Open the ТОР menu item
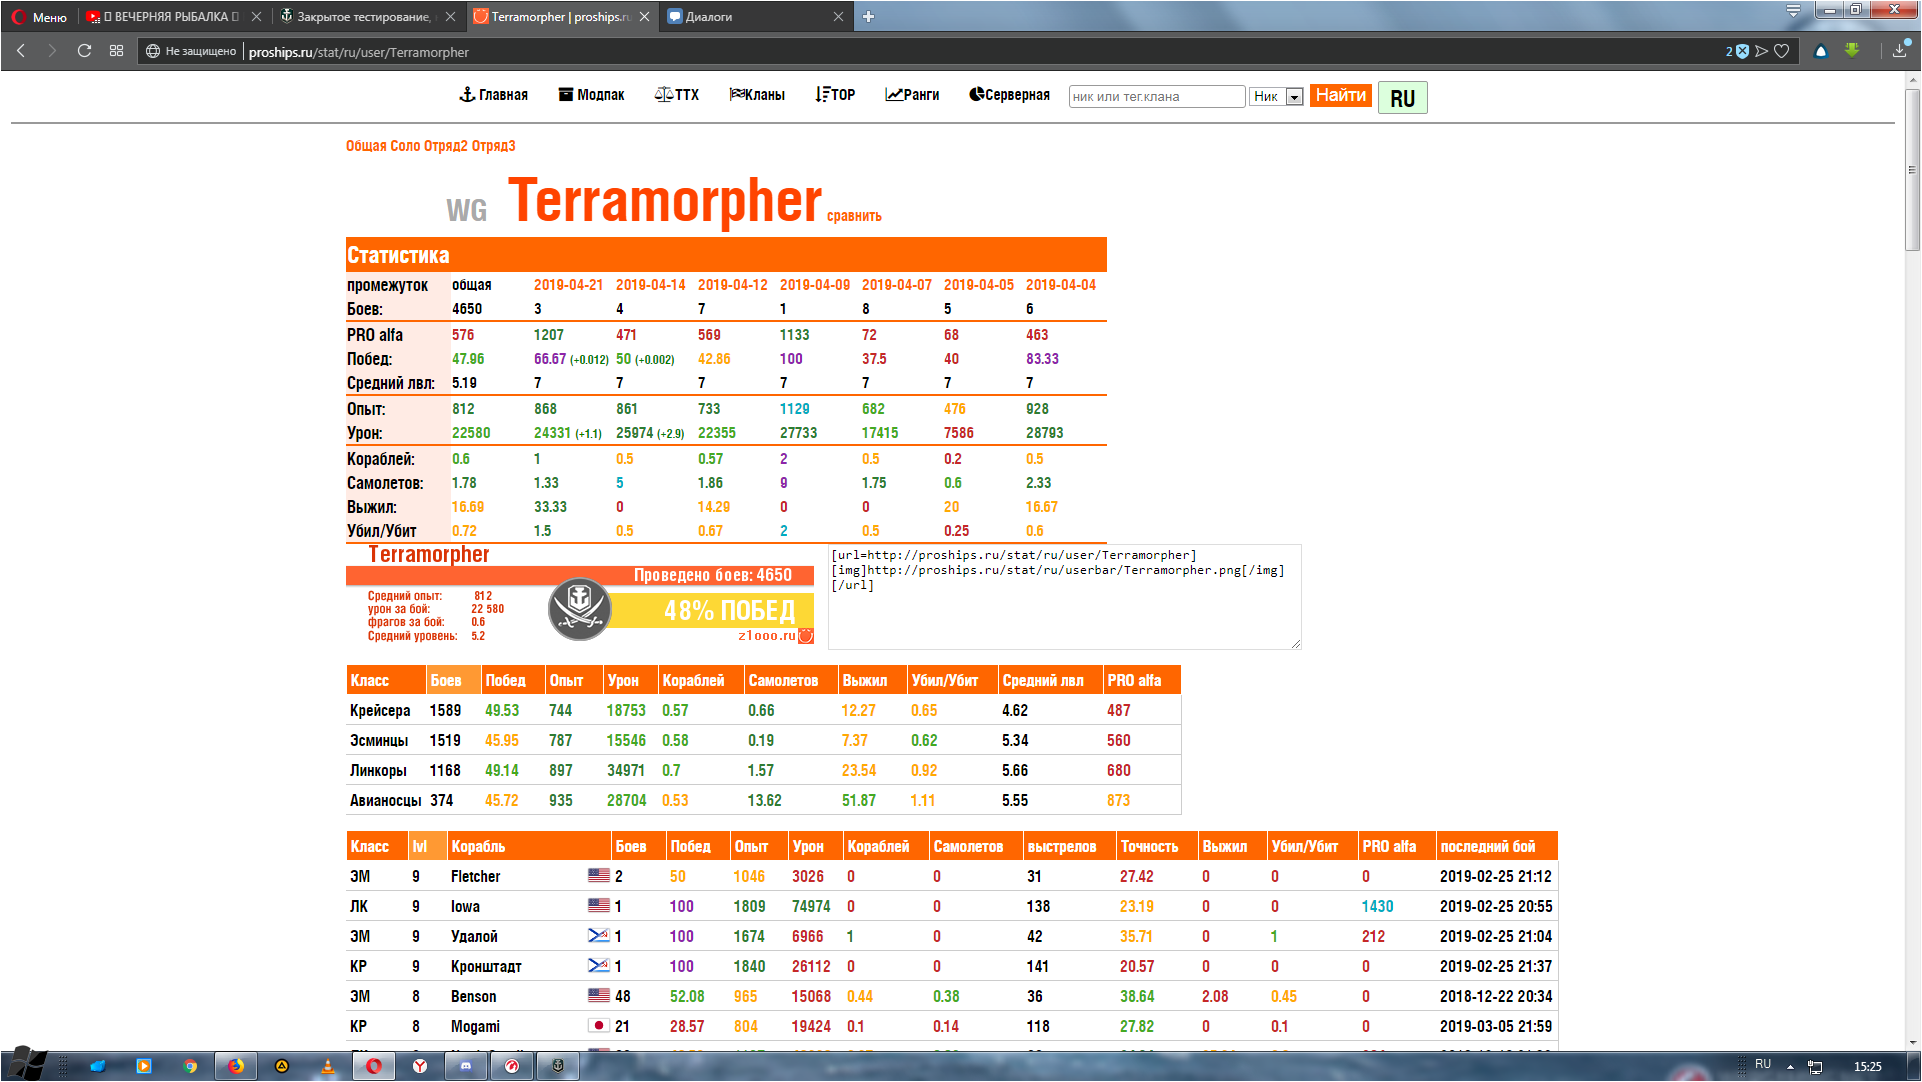This screenshot has width=1922, height=1082. coord(835,95)
